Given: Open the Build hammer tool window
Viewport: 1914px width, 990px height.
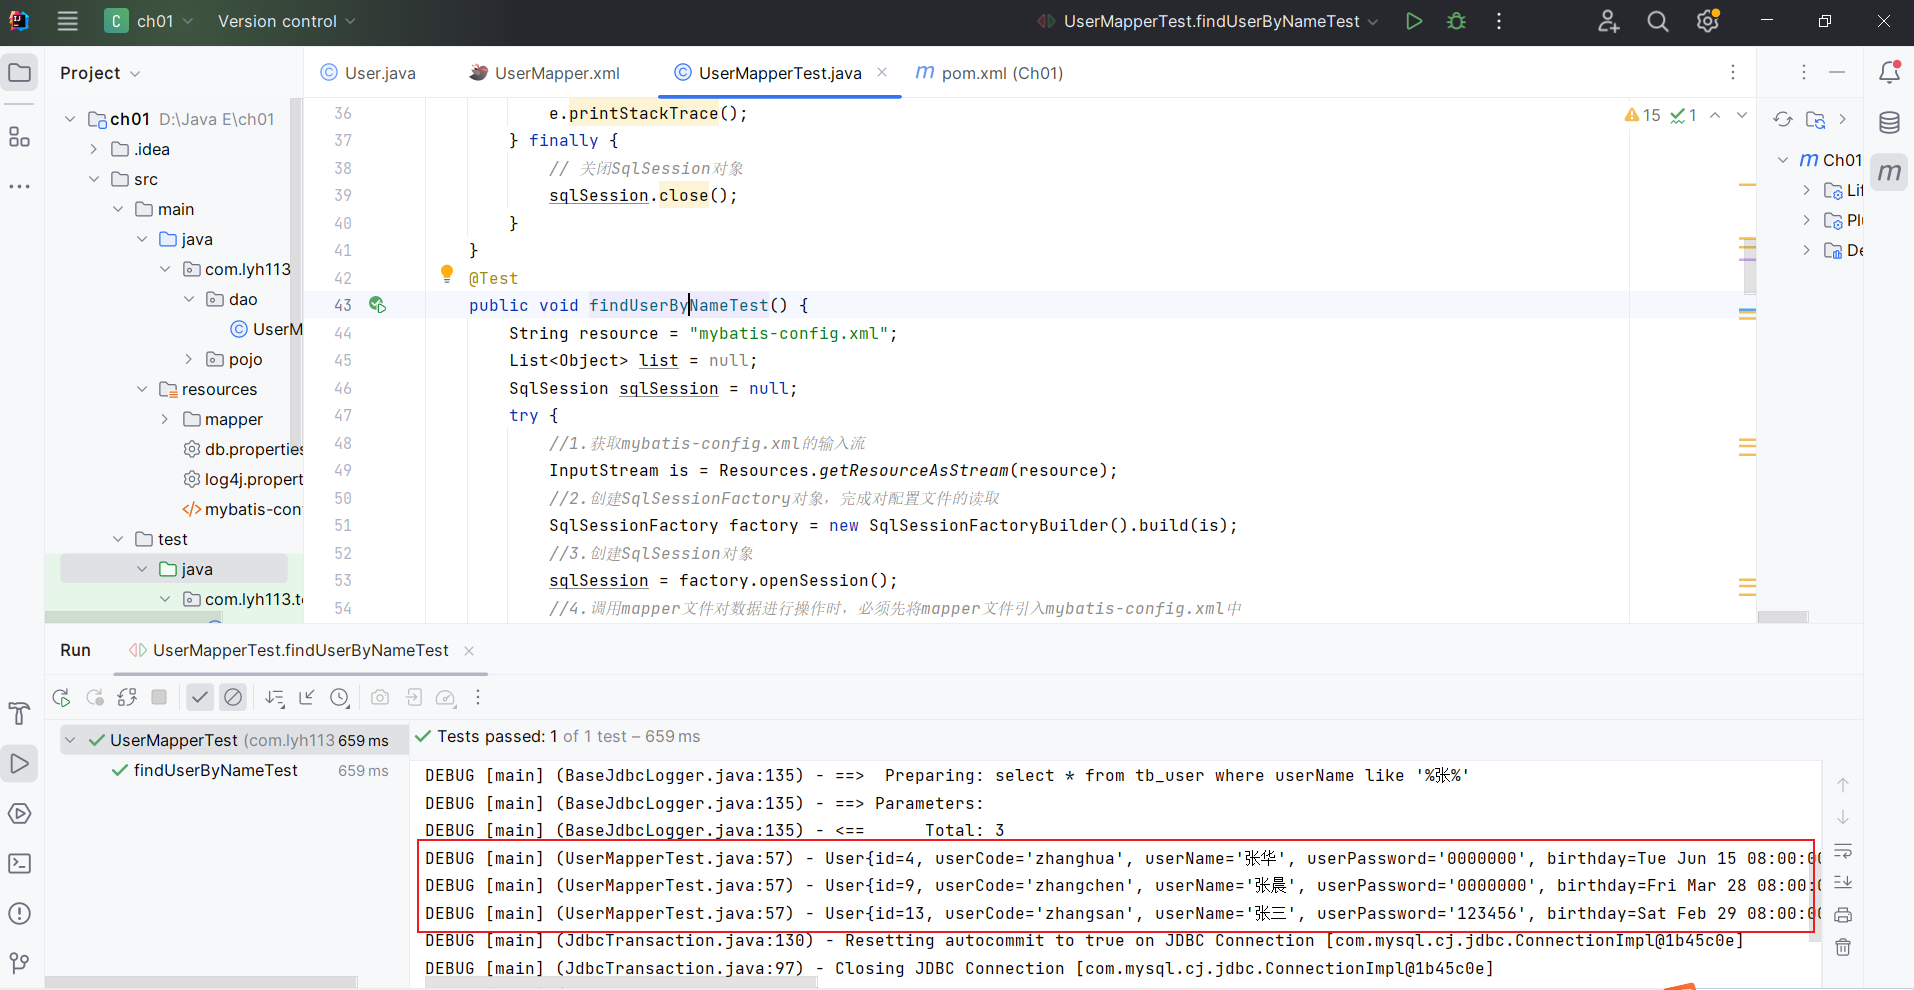Looking at the screenshot, I should click(19, 713).
